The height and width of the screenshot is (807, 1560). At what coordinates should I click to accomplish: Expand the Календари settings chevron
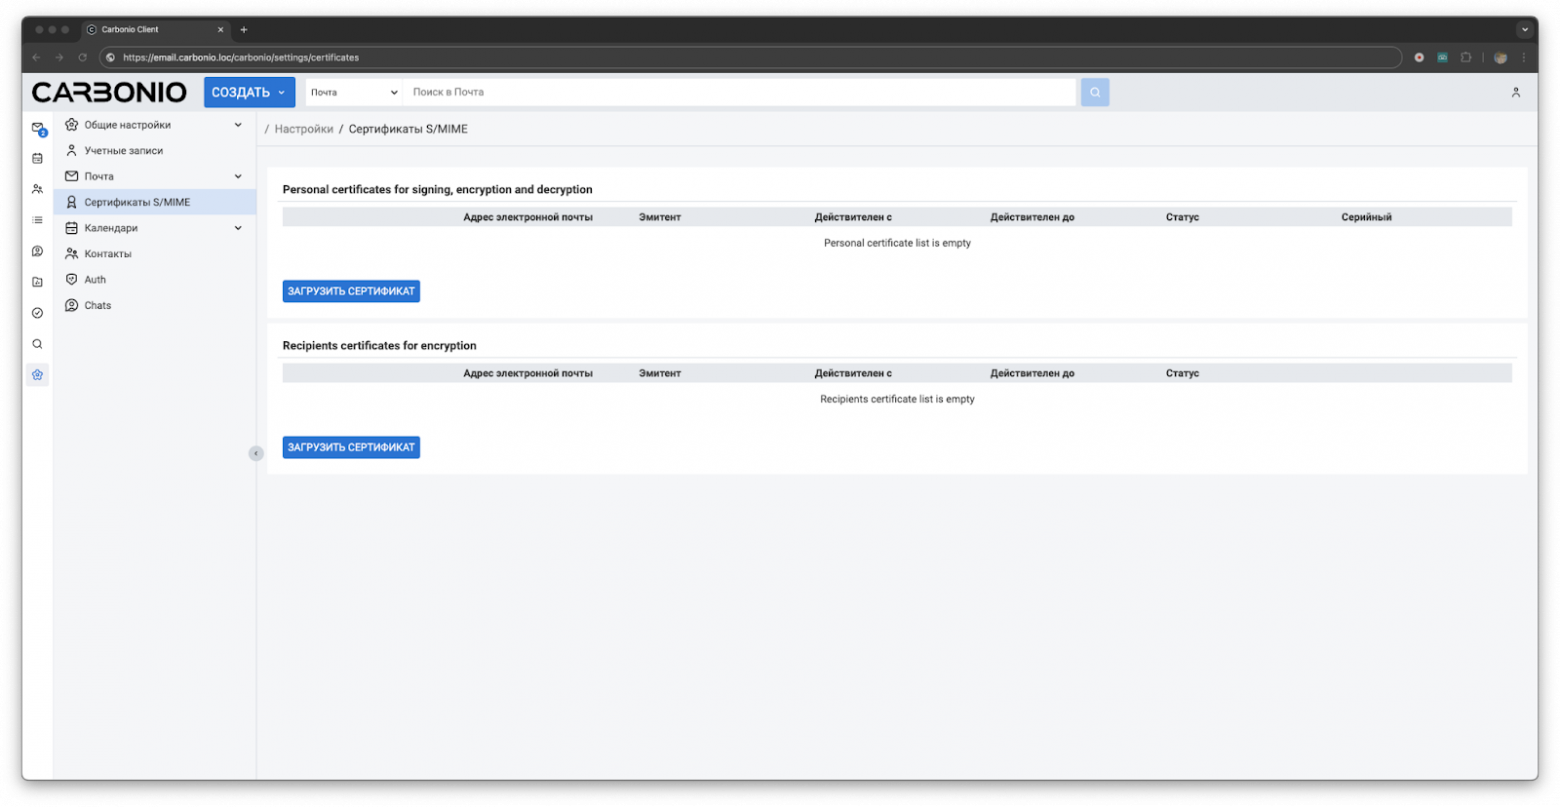(238, 228)
